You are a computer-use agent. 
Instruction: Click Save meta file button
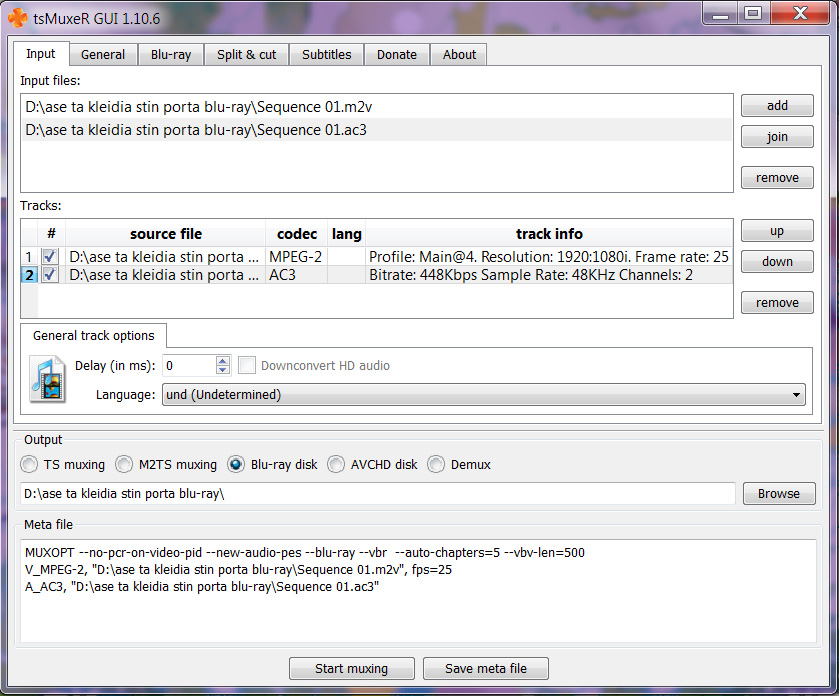[486, 669]
